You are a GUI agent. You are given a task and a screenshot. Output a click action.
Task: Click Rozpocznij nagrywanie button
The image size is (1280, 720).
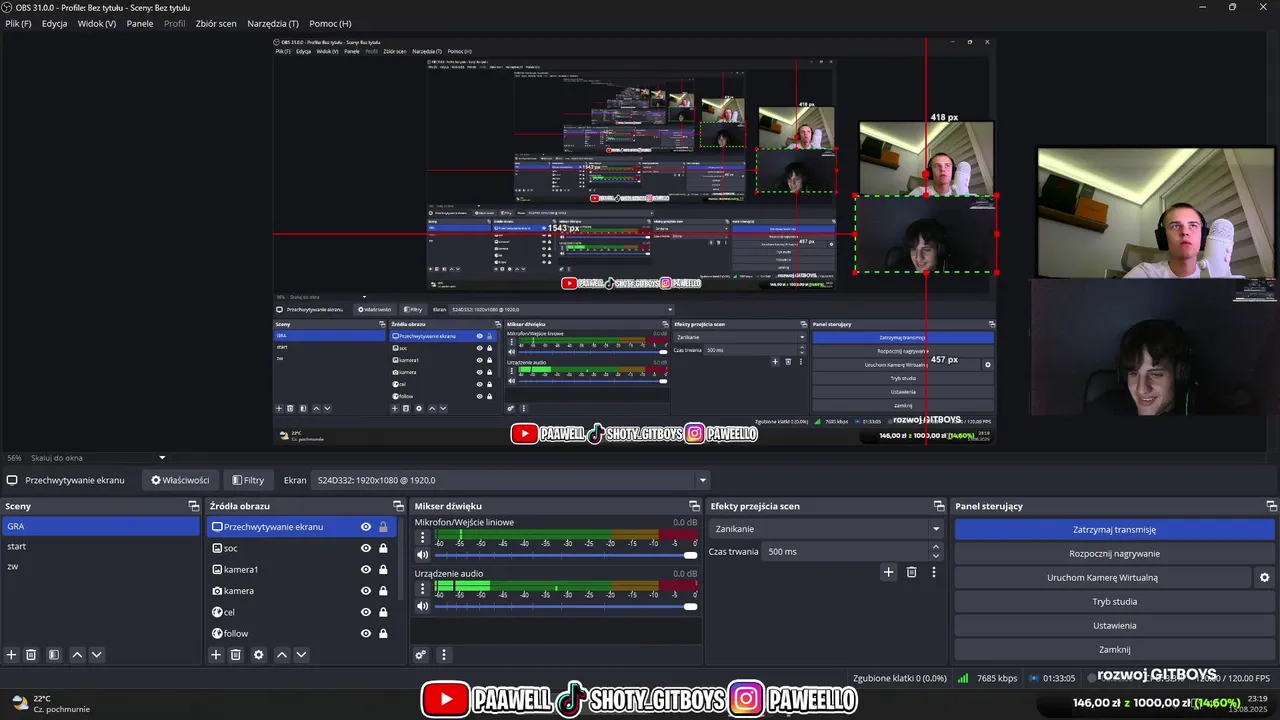[1114, 554]
